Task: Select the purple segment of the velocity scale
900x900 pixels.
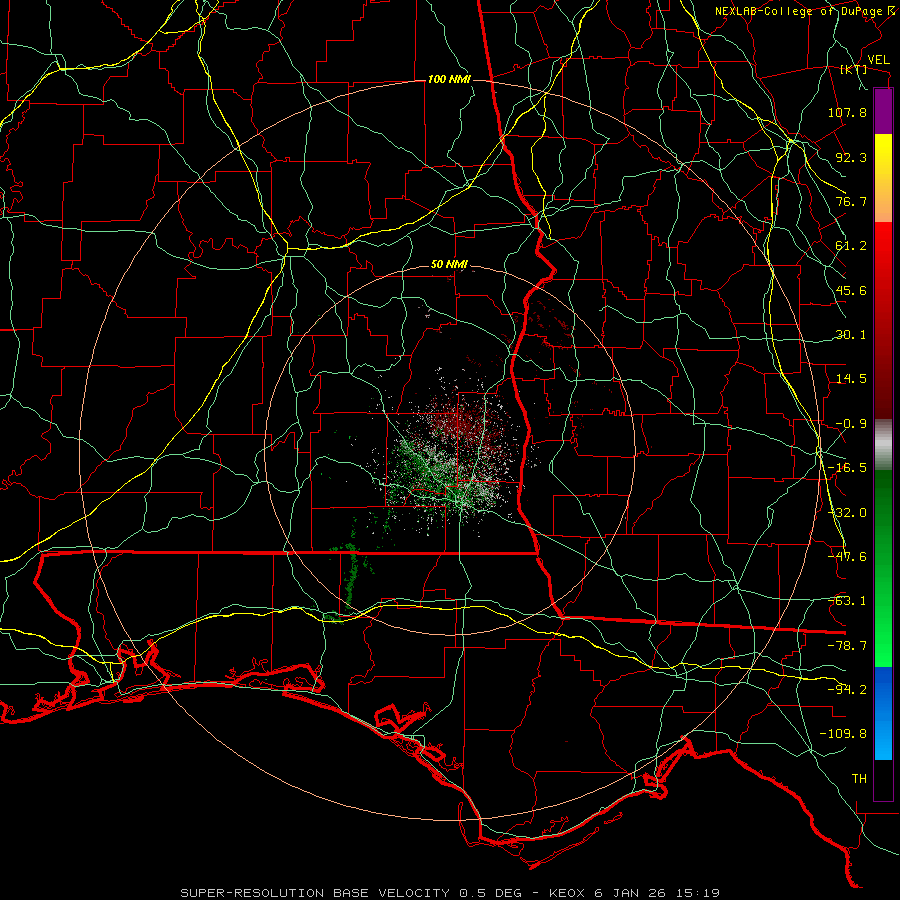Action: (x=883, y=111)
